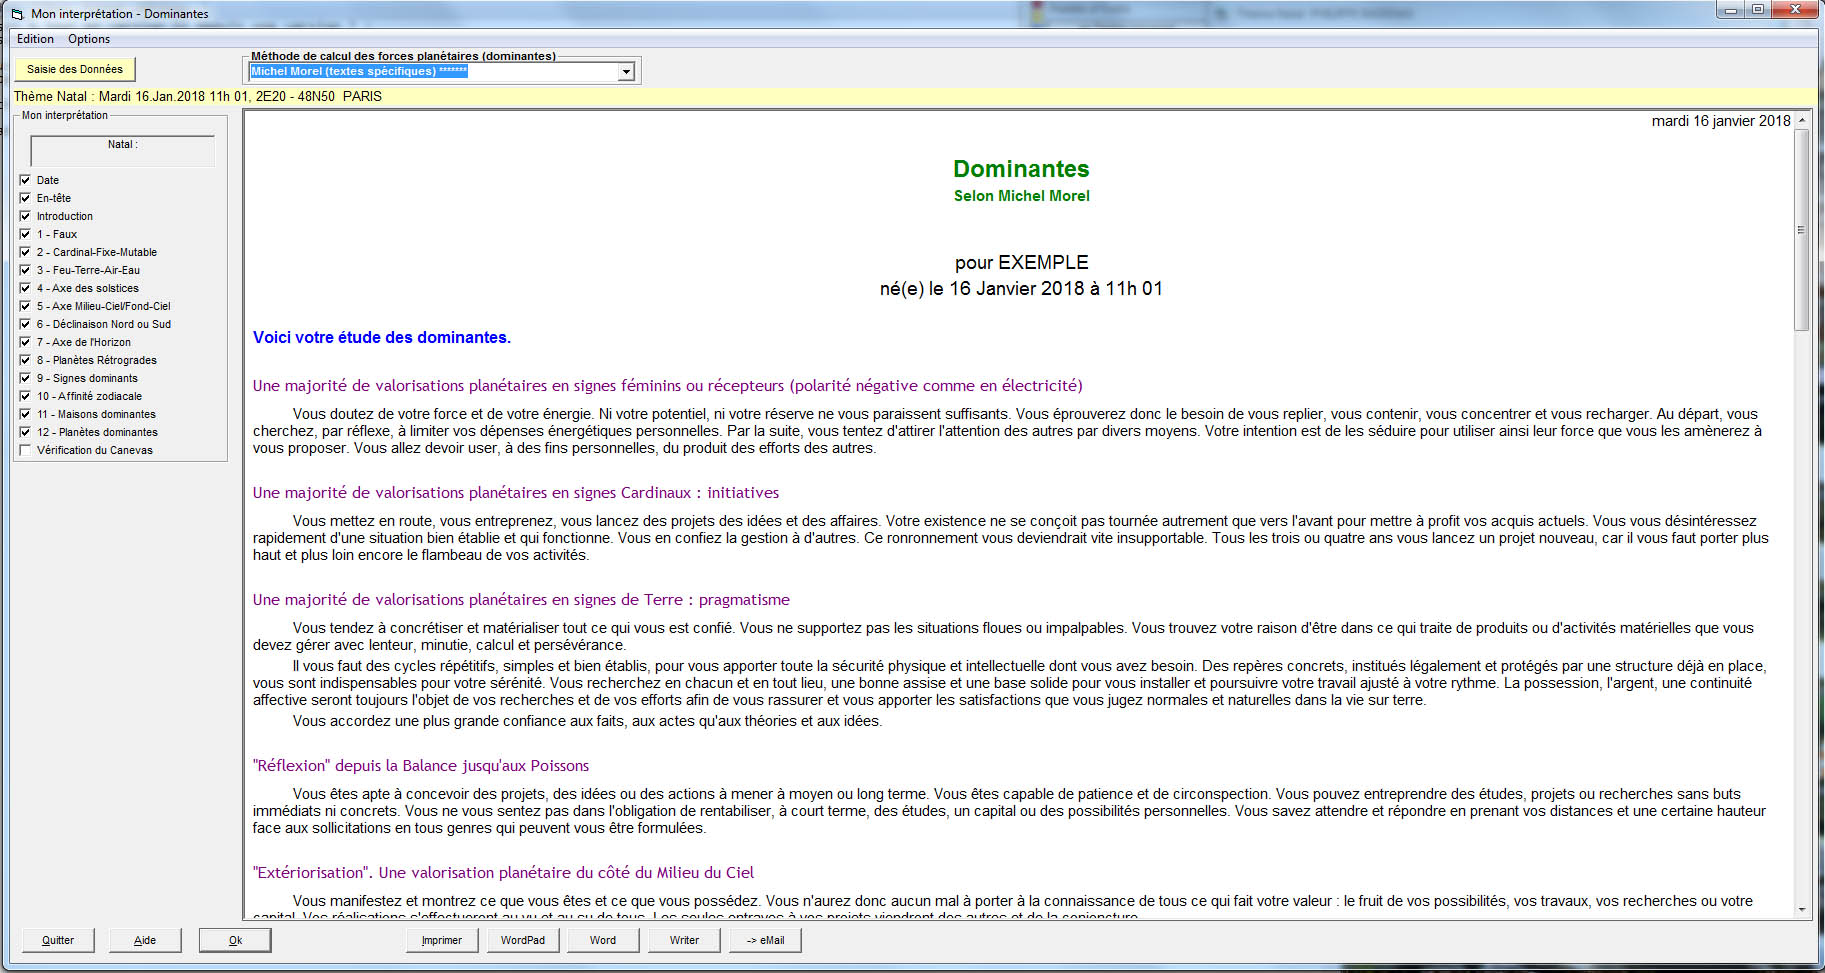
Task: Click the signes féminins ou récepteurs heading
Action: click(668, 386)
